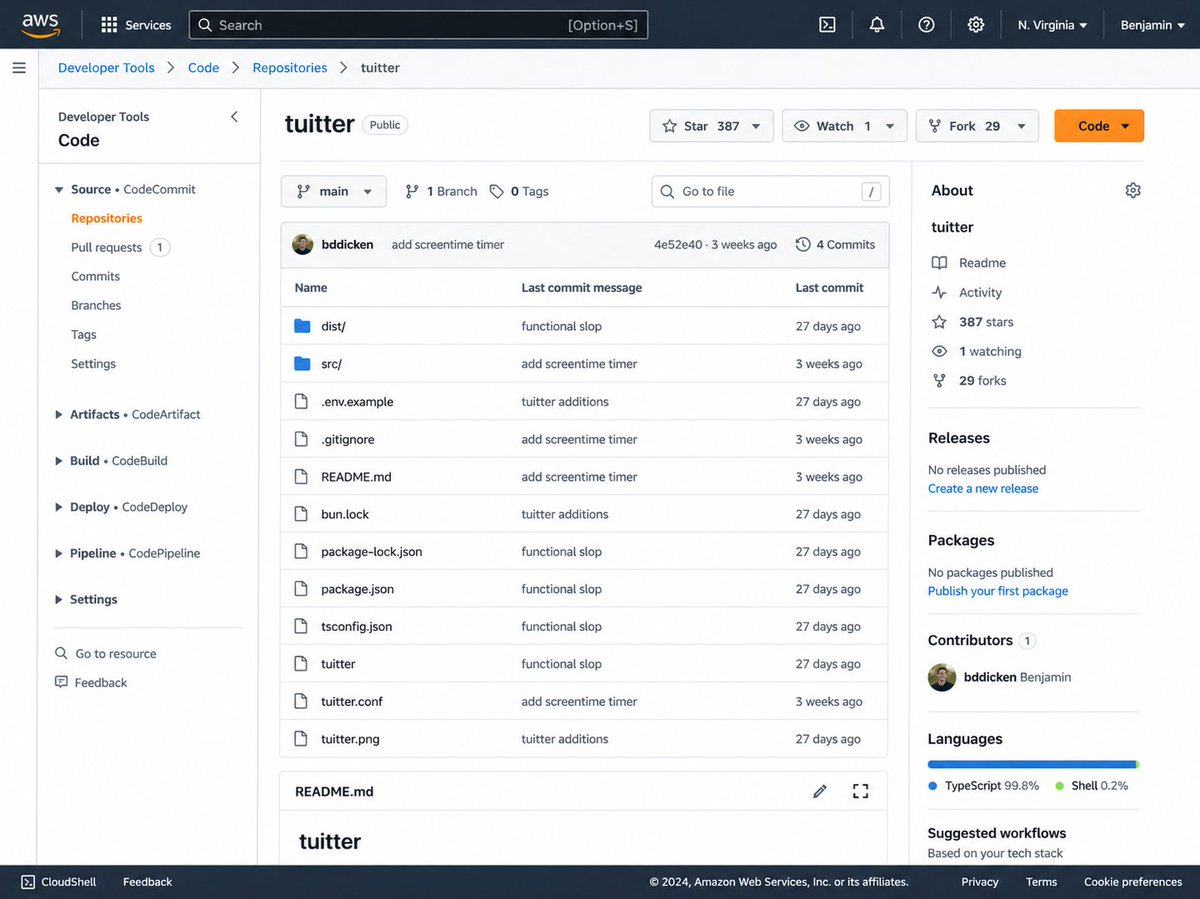The image size is (1200, 899).
Task: Expand the Build CodeBuild section
Action: coord(59,461)
